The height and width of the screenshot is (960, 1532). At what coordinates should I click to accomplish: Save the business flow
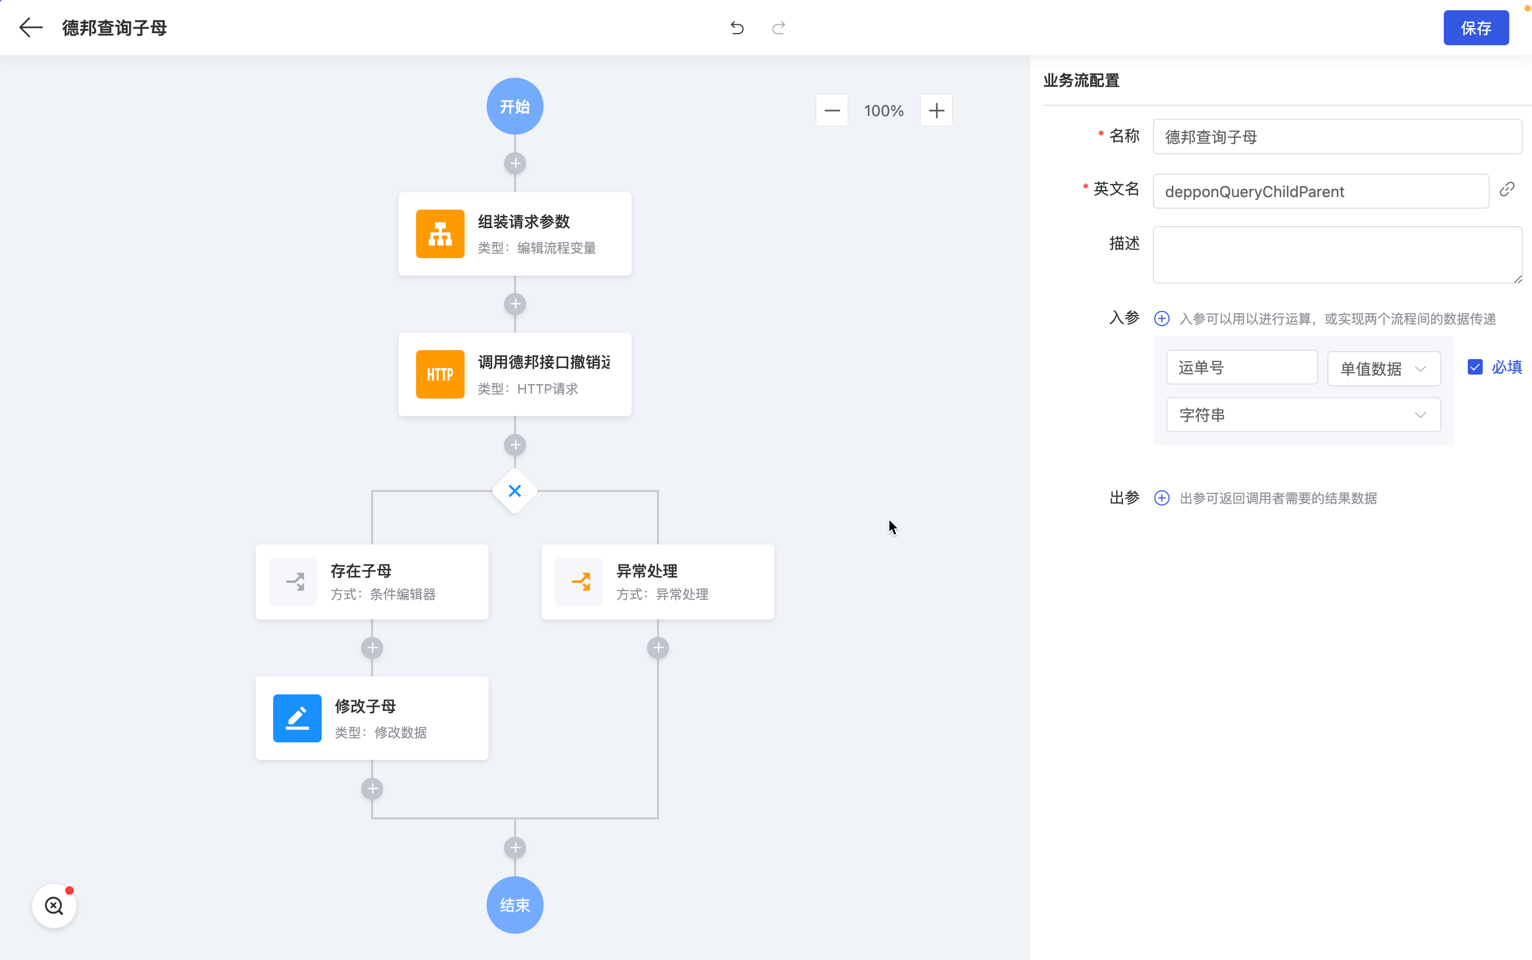(x=1476, y=28)
